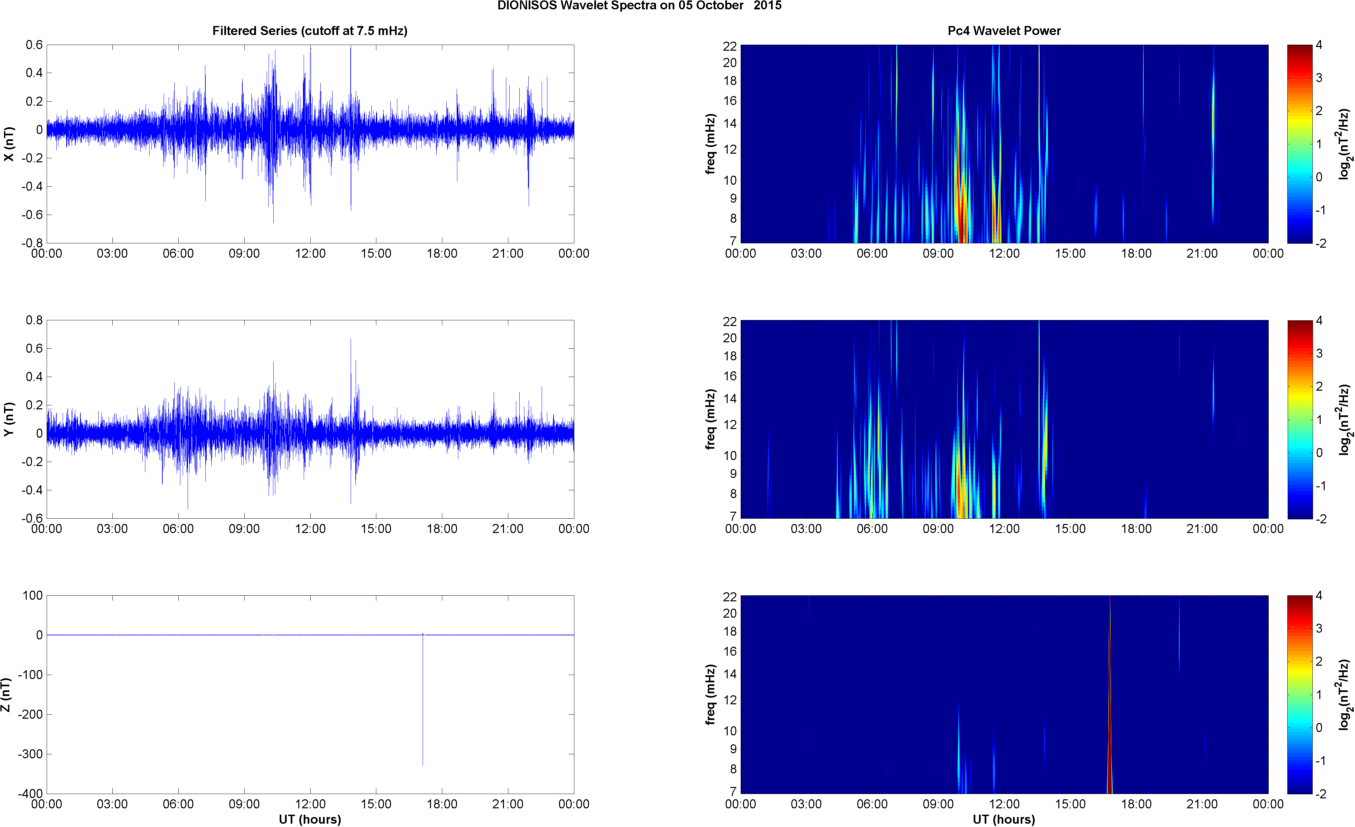Viewport: 1355px width, 827px height.
Task: Click the '100' tick on the Z (nT) axis
Action: (32, 595)
